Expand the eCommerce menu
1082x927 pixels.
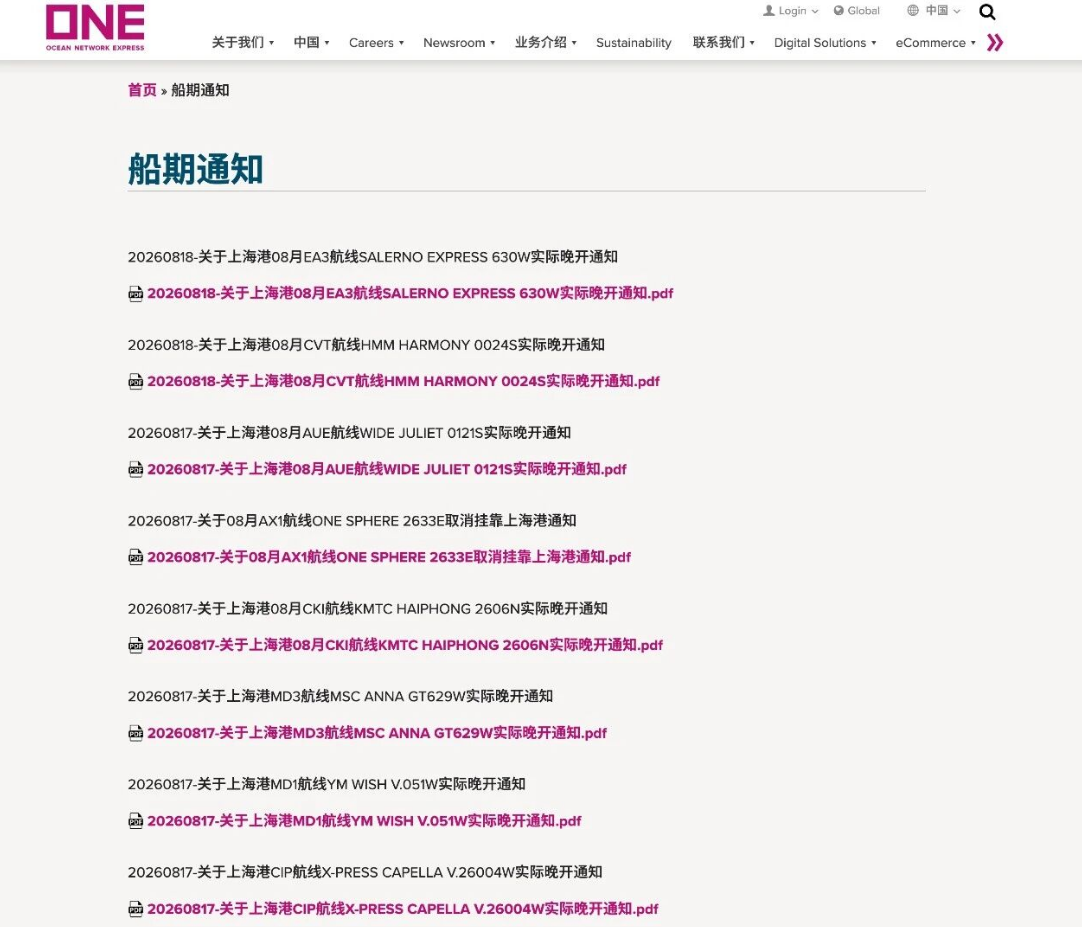[x=936, y=43]
